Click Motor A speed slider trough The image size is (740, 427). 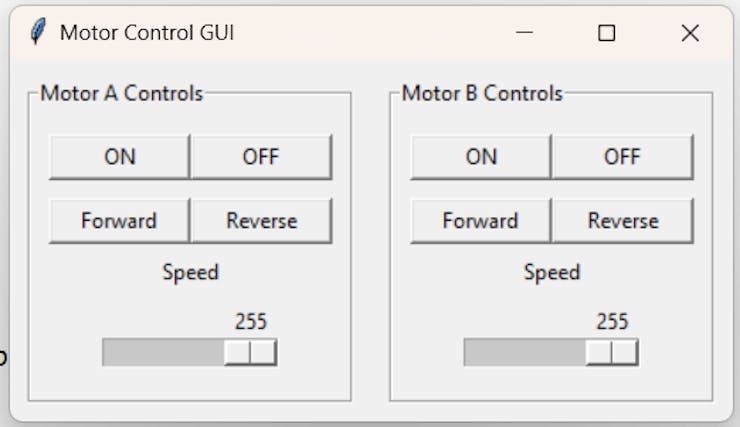pos(162,353)
